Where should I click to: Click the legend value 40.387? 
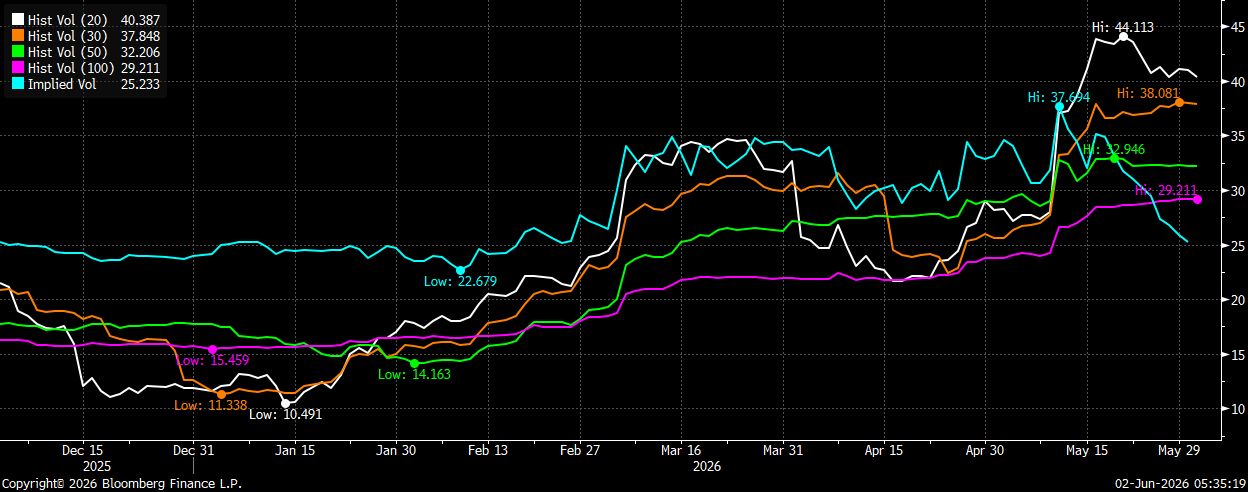coord(138,20)
